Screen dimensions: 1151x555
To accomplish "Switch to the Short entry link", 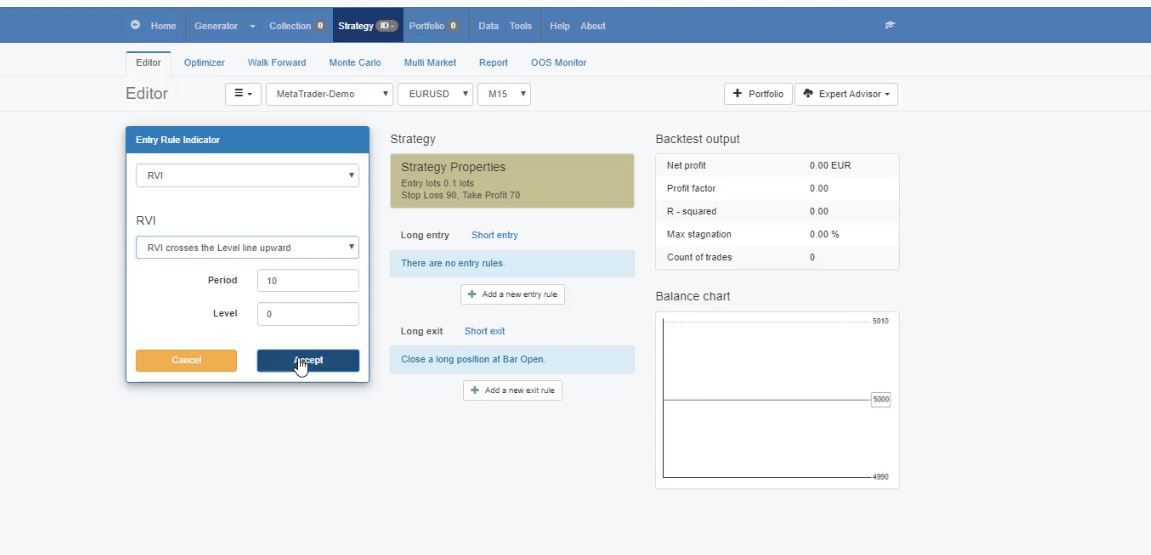I will 494,235.
